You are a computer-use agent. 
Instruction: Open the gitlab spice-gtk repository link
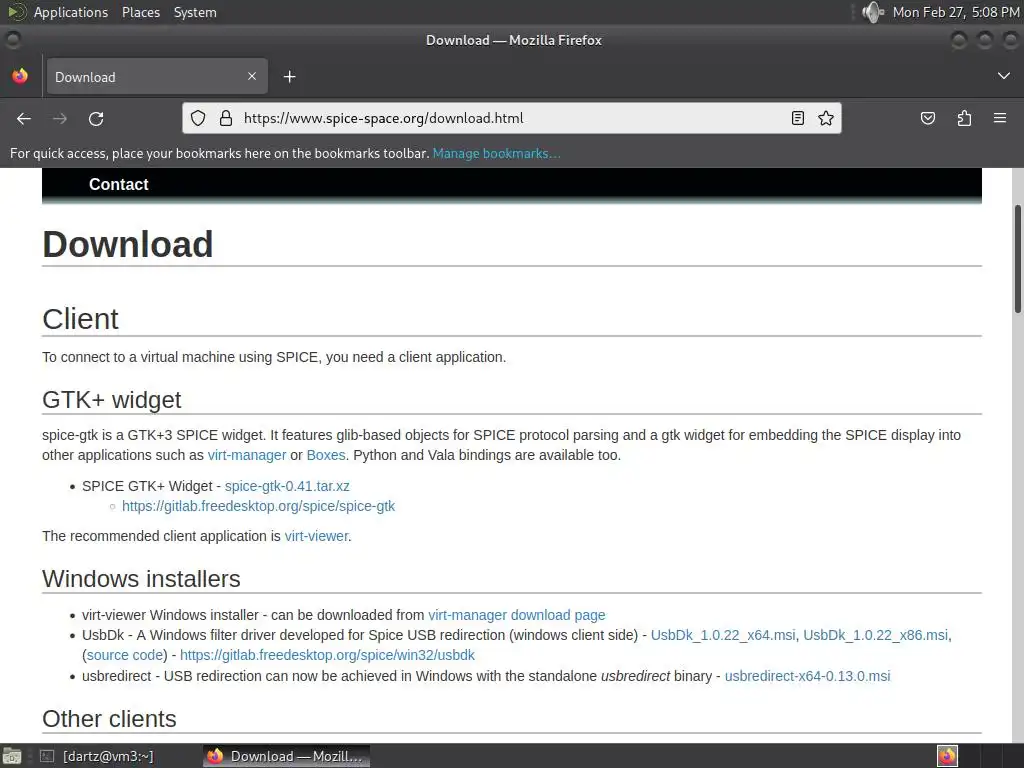(259, 506)
